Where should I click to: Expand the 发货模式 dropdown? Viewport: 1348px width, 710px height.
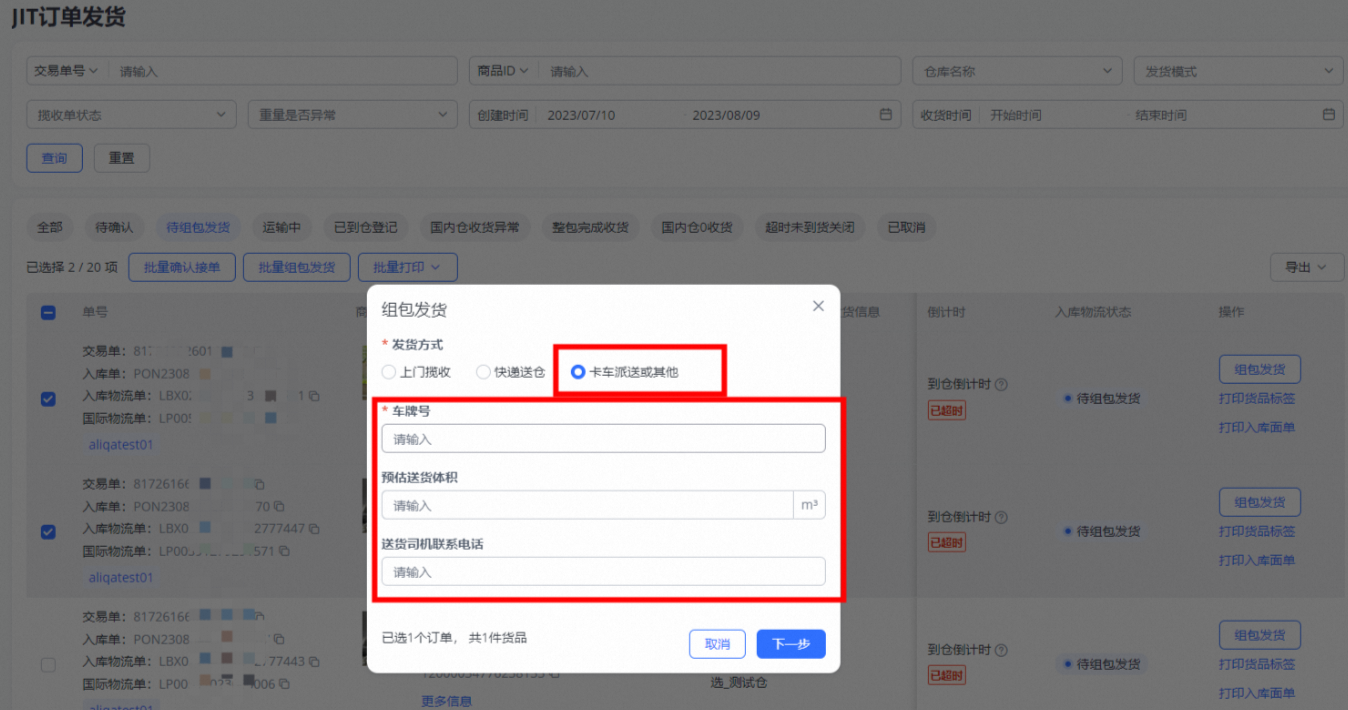[1237, 71]
